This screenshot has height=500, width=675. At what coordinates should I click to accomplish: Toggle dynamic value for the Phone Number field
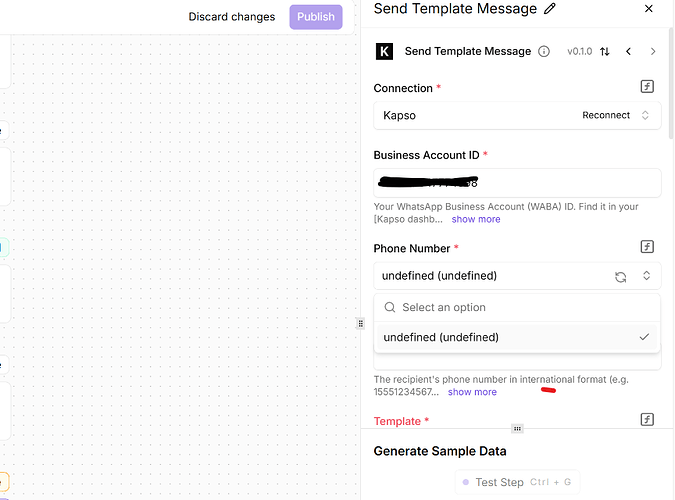click(x=647, y=247)
